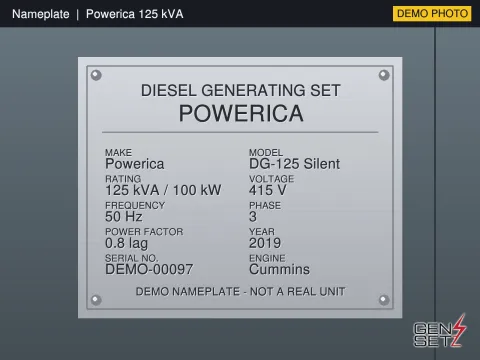Click the SERIAL NO. label

point(131,258)
